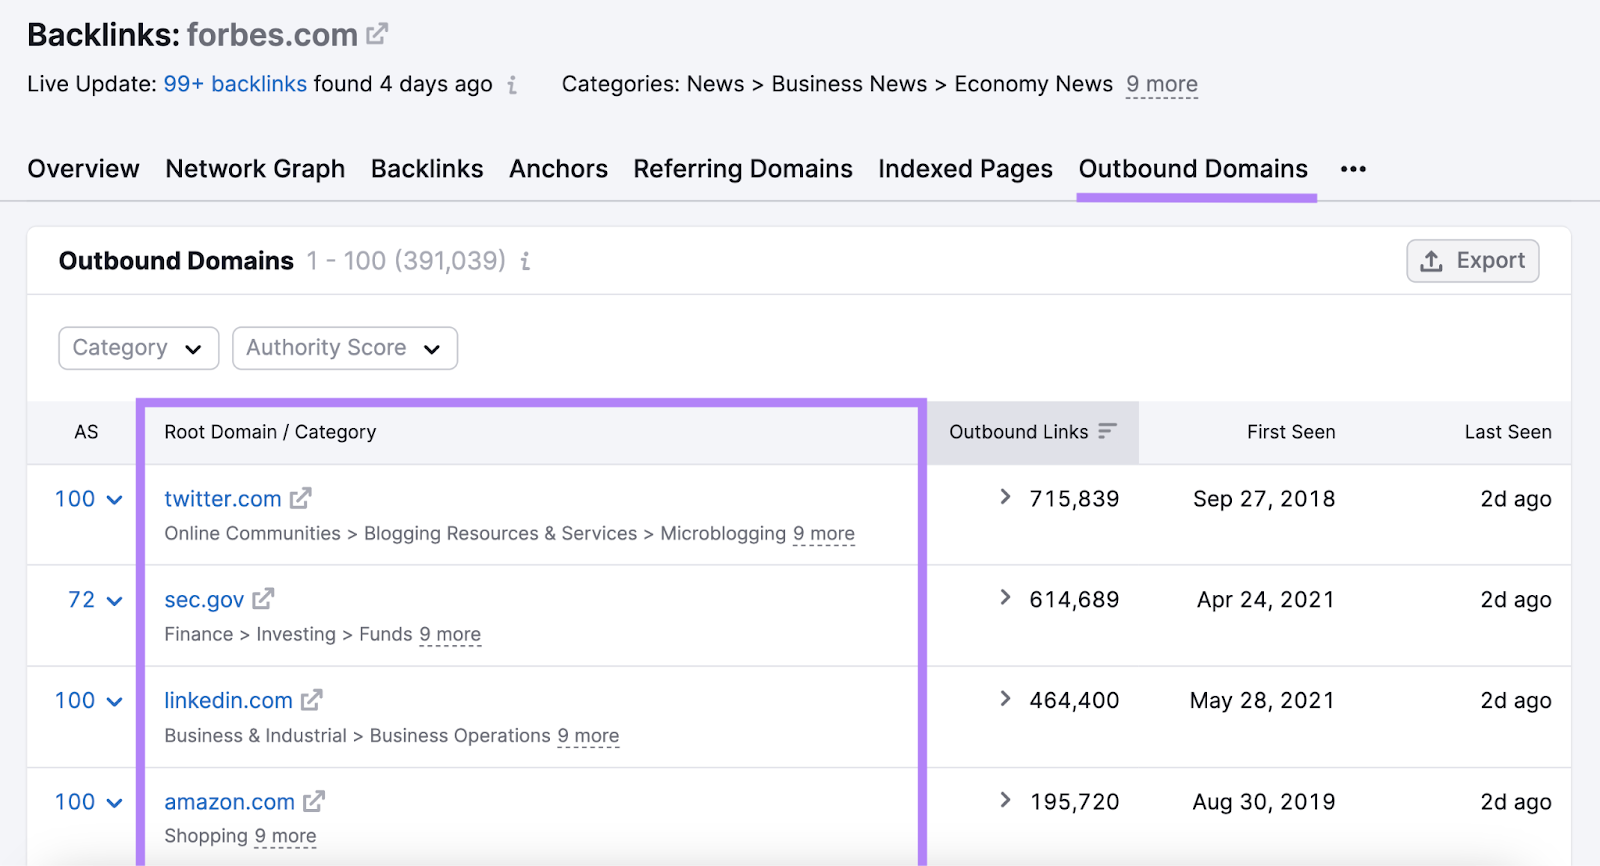
Task: Open twitter.com external link icon
Action: [x=301, y=498]
